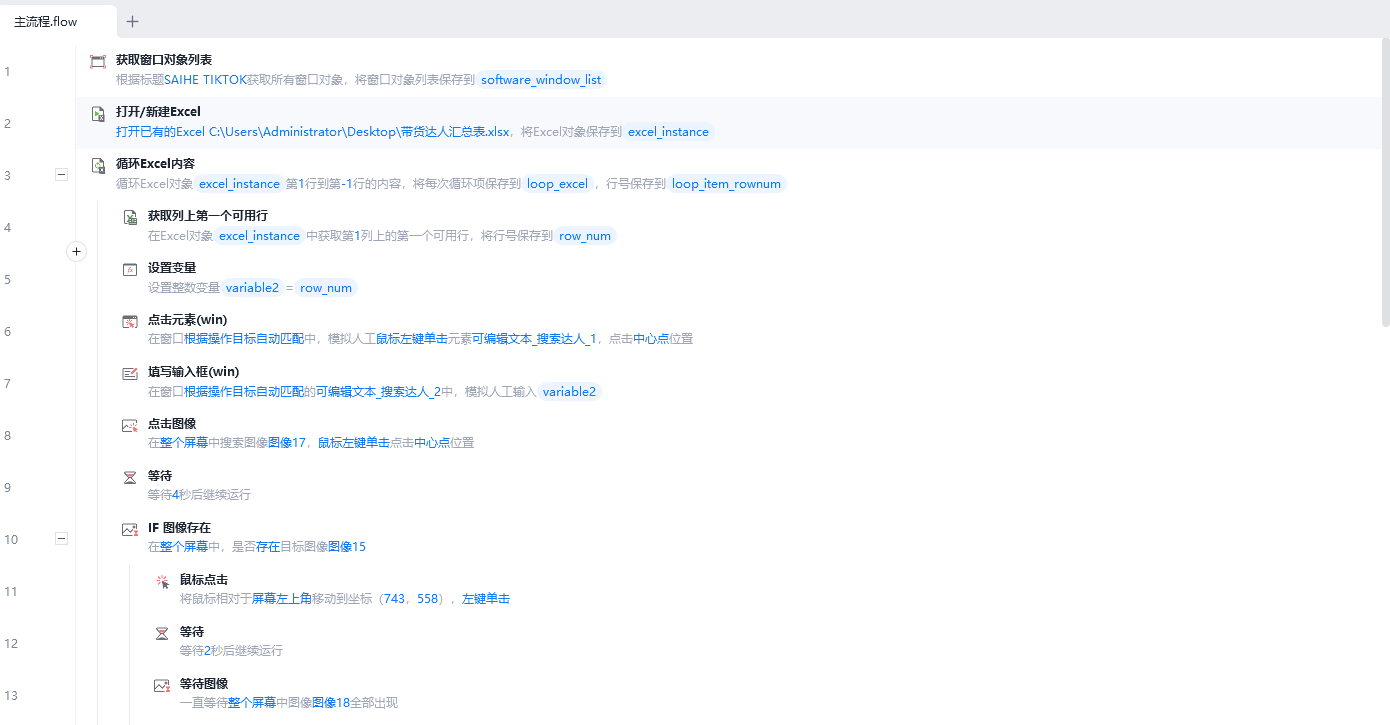Click row_num value in 设置变量 step
The height and width of the screenshot is (725, 1390).
(326, 288)
